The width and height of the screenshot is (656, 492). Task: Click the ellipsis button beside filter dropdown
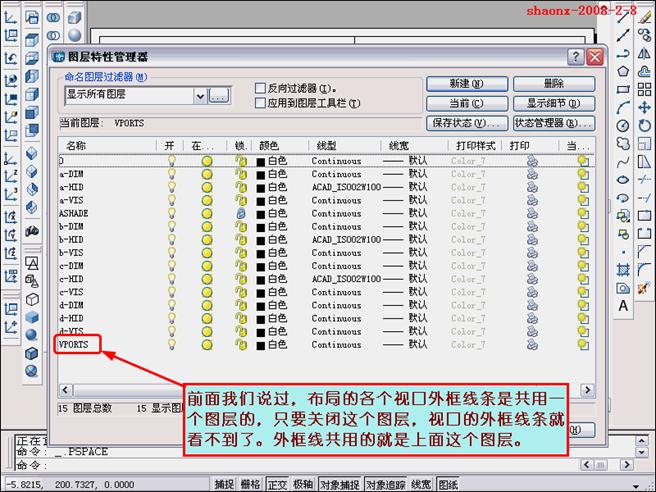coord(219,96)
